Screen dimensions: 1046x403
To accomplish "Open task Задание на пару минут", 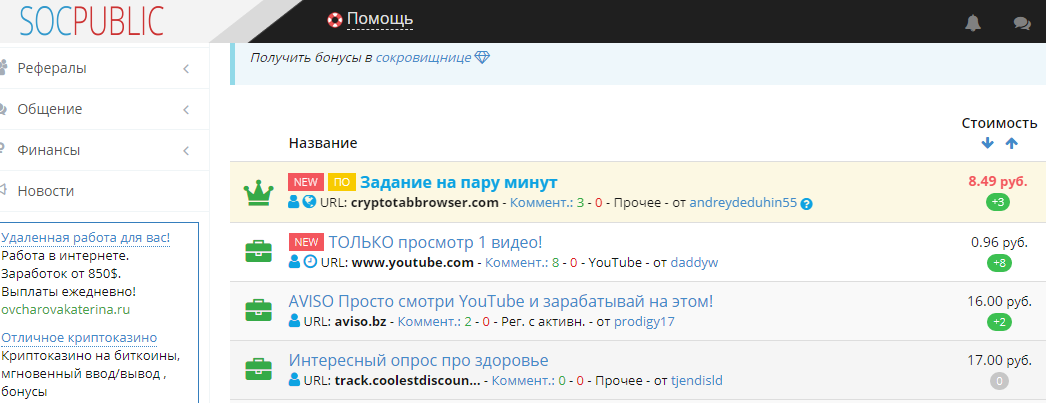I will click(459, 182).
